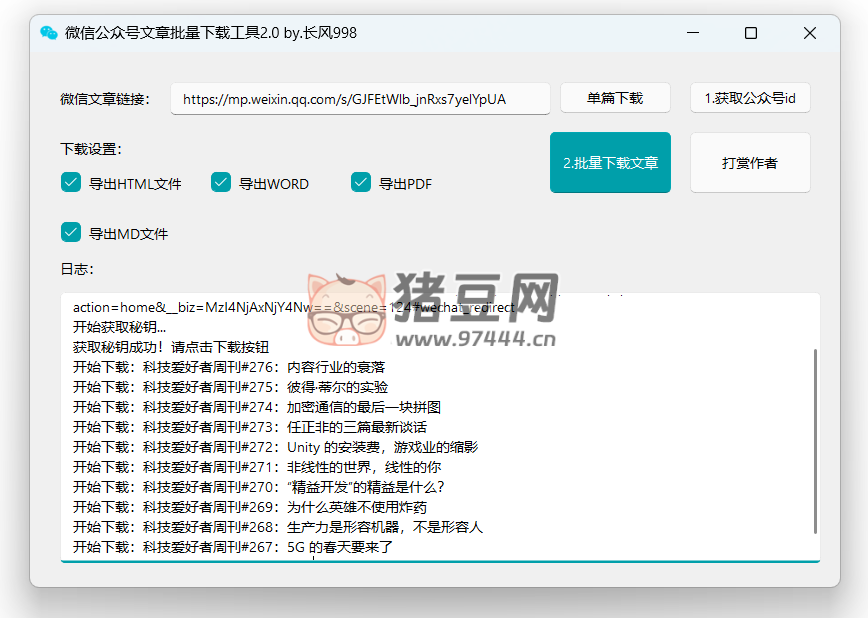Start batch download with 2.批量下载文章
This screenshot has width=868, height=618.
point(610,163)
